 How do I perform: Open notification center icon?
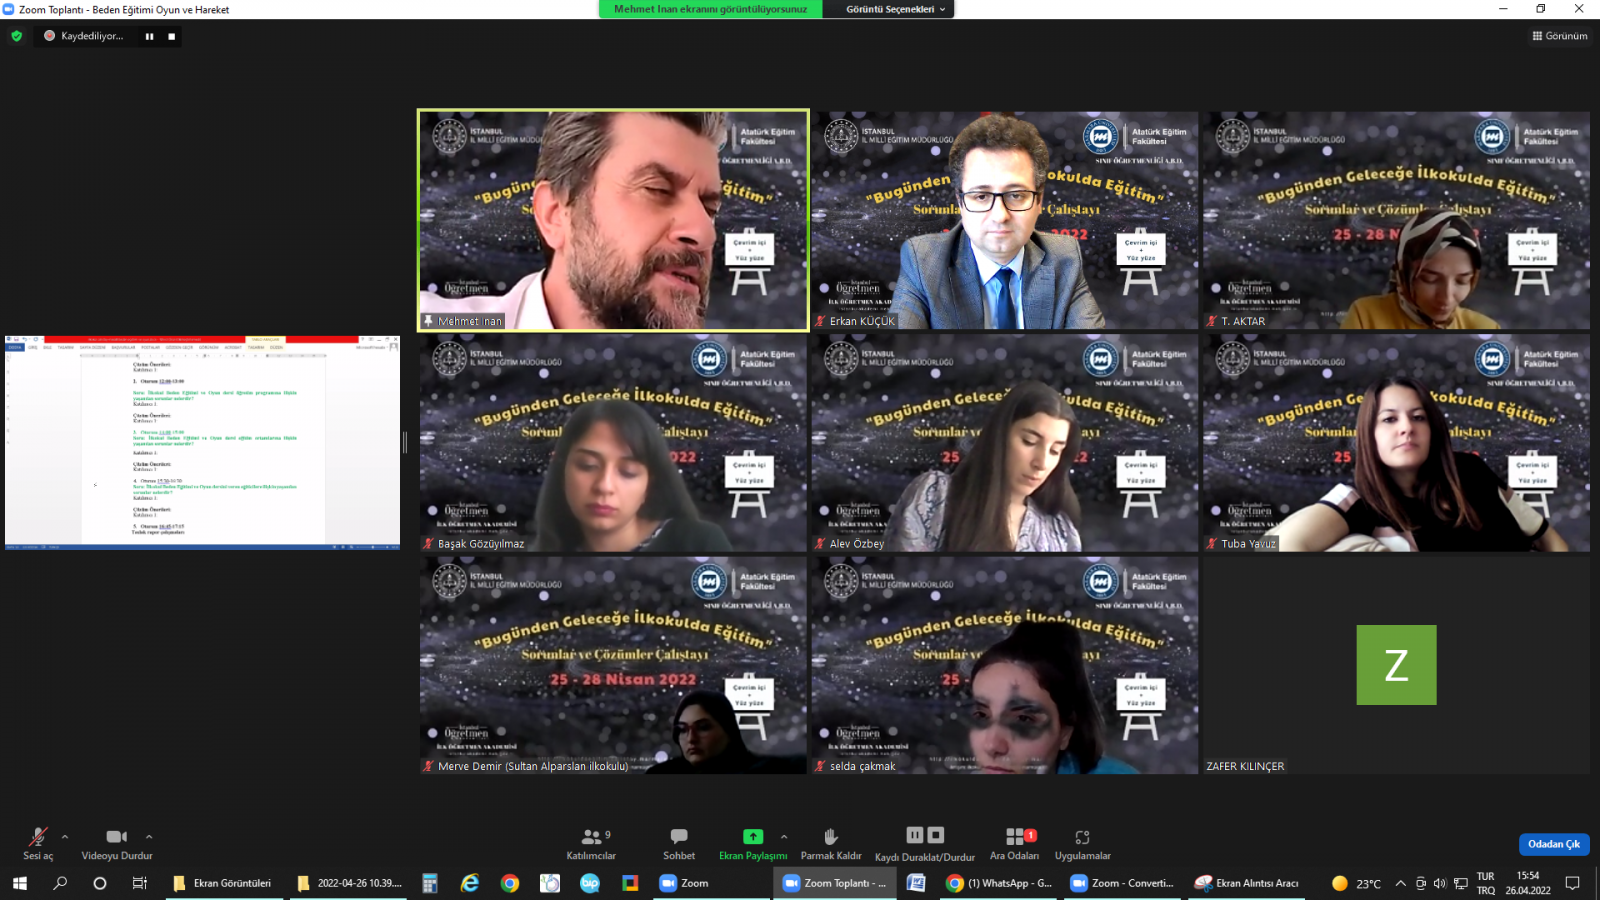[x=1572, y=883]
